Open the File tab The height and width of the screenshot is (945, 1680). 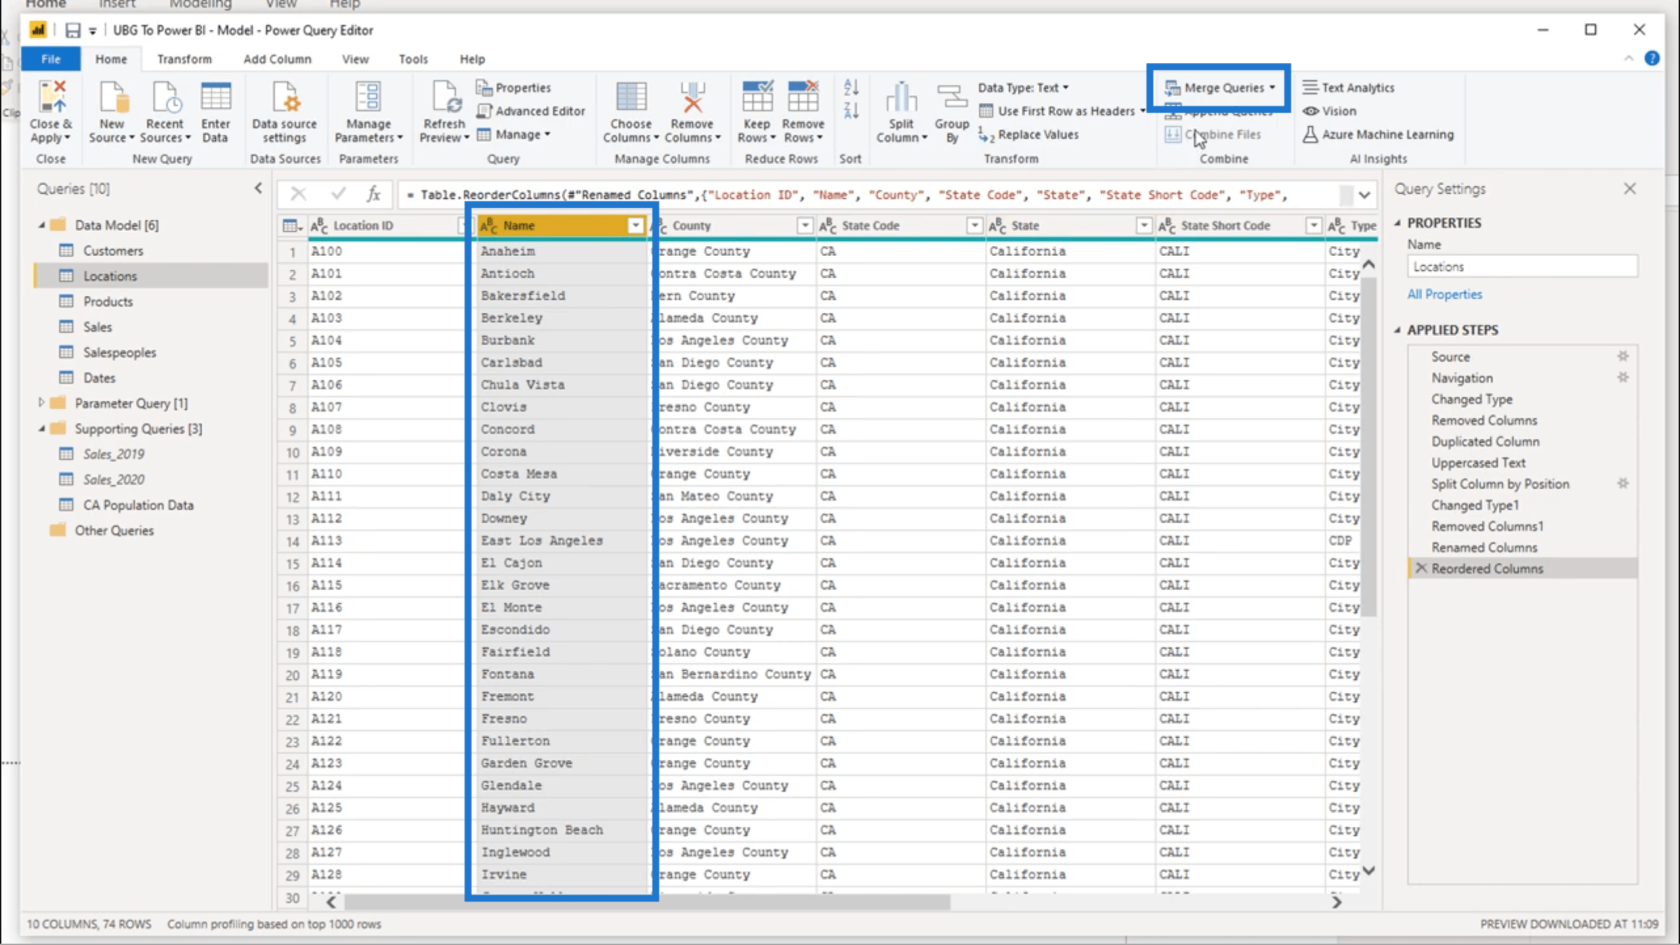51,59
